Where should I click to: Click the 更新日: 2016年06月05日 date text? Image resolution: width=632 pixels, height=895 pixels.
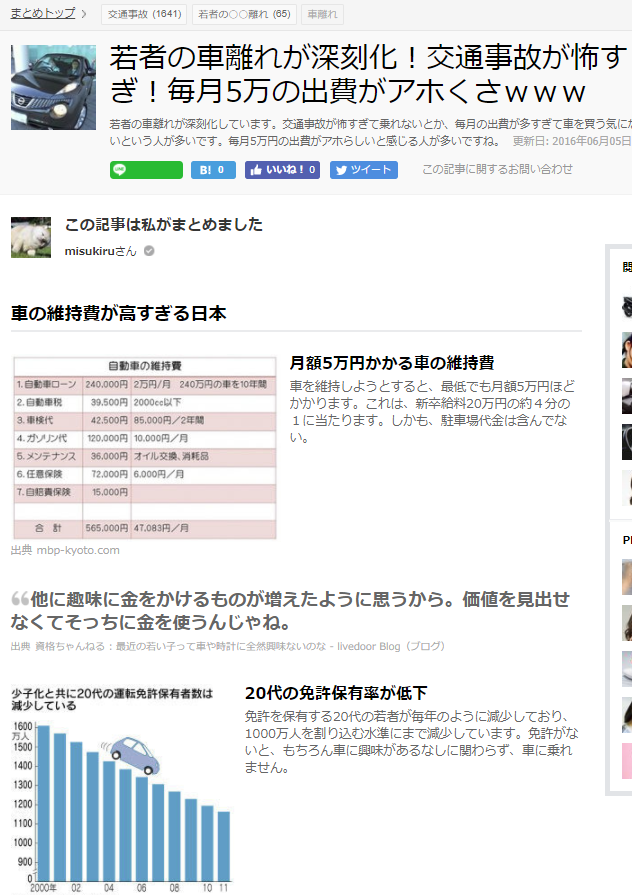pos(572,141)
